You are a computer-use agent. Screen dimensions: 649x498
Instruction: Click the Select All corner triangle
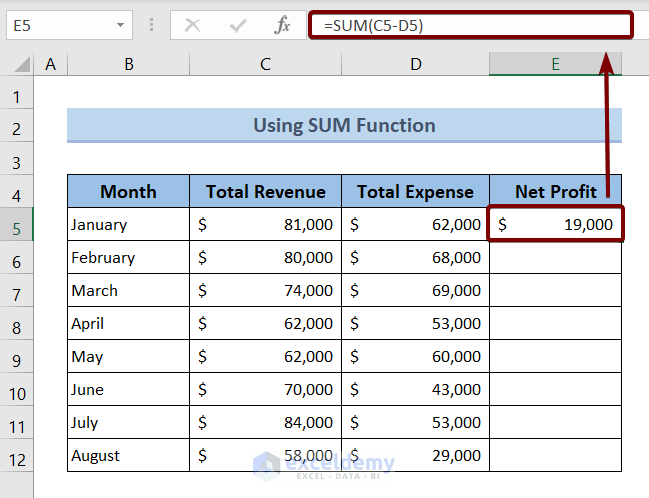[x=22, y=66]
